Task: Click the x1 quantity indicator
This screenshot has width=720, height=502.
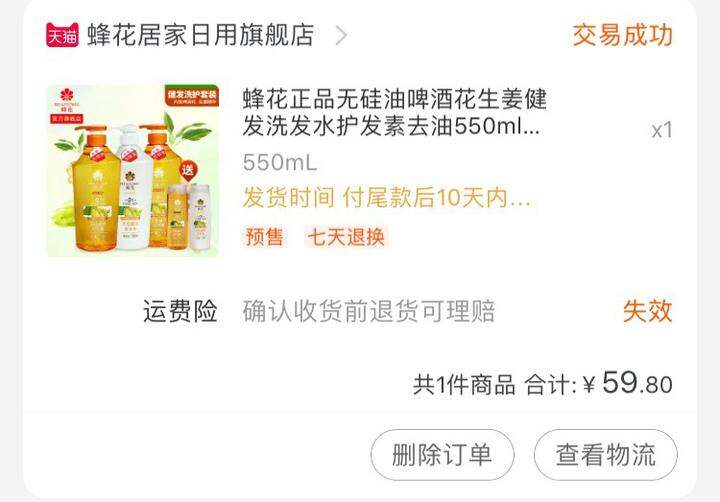Action: [662, 130]
